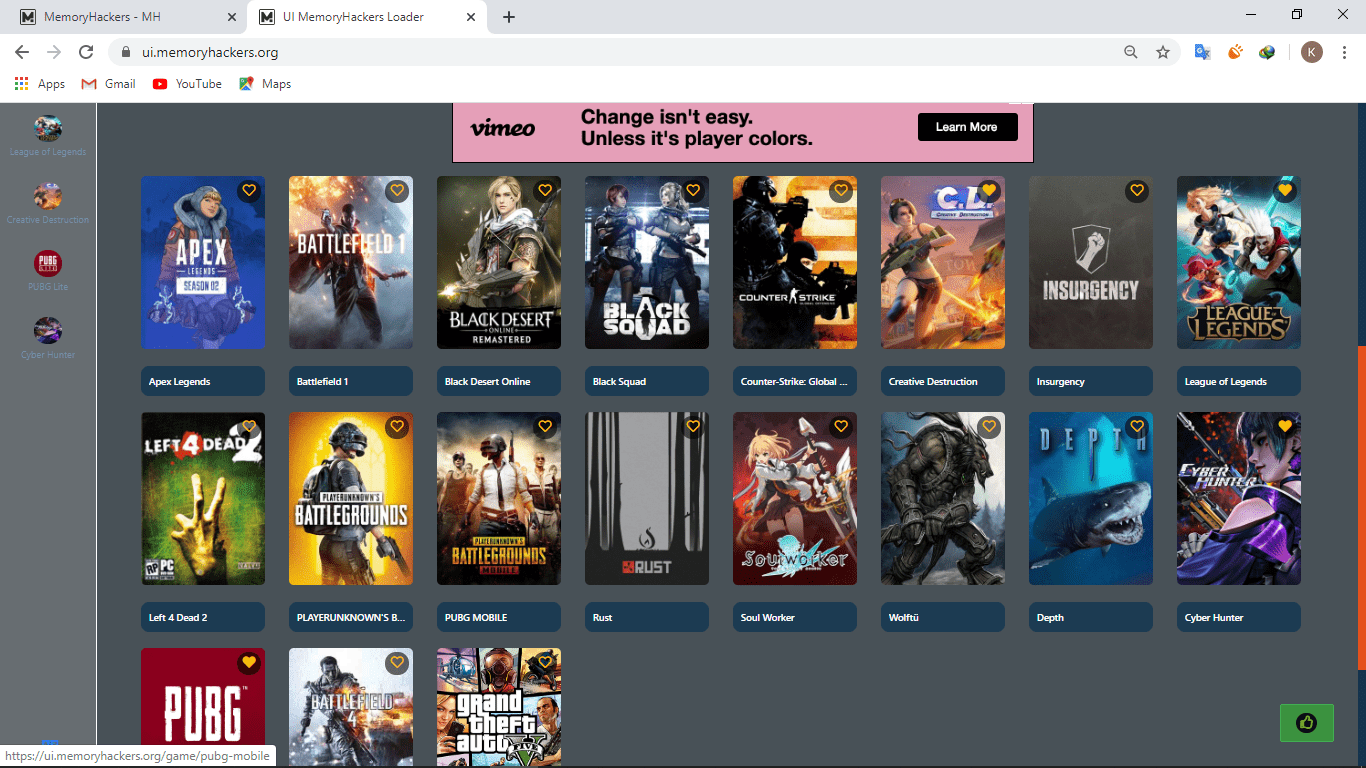Reload the page with the refresh icon
The width and height of the screenshot is (1366, 768).
click(x=86, y=52)
